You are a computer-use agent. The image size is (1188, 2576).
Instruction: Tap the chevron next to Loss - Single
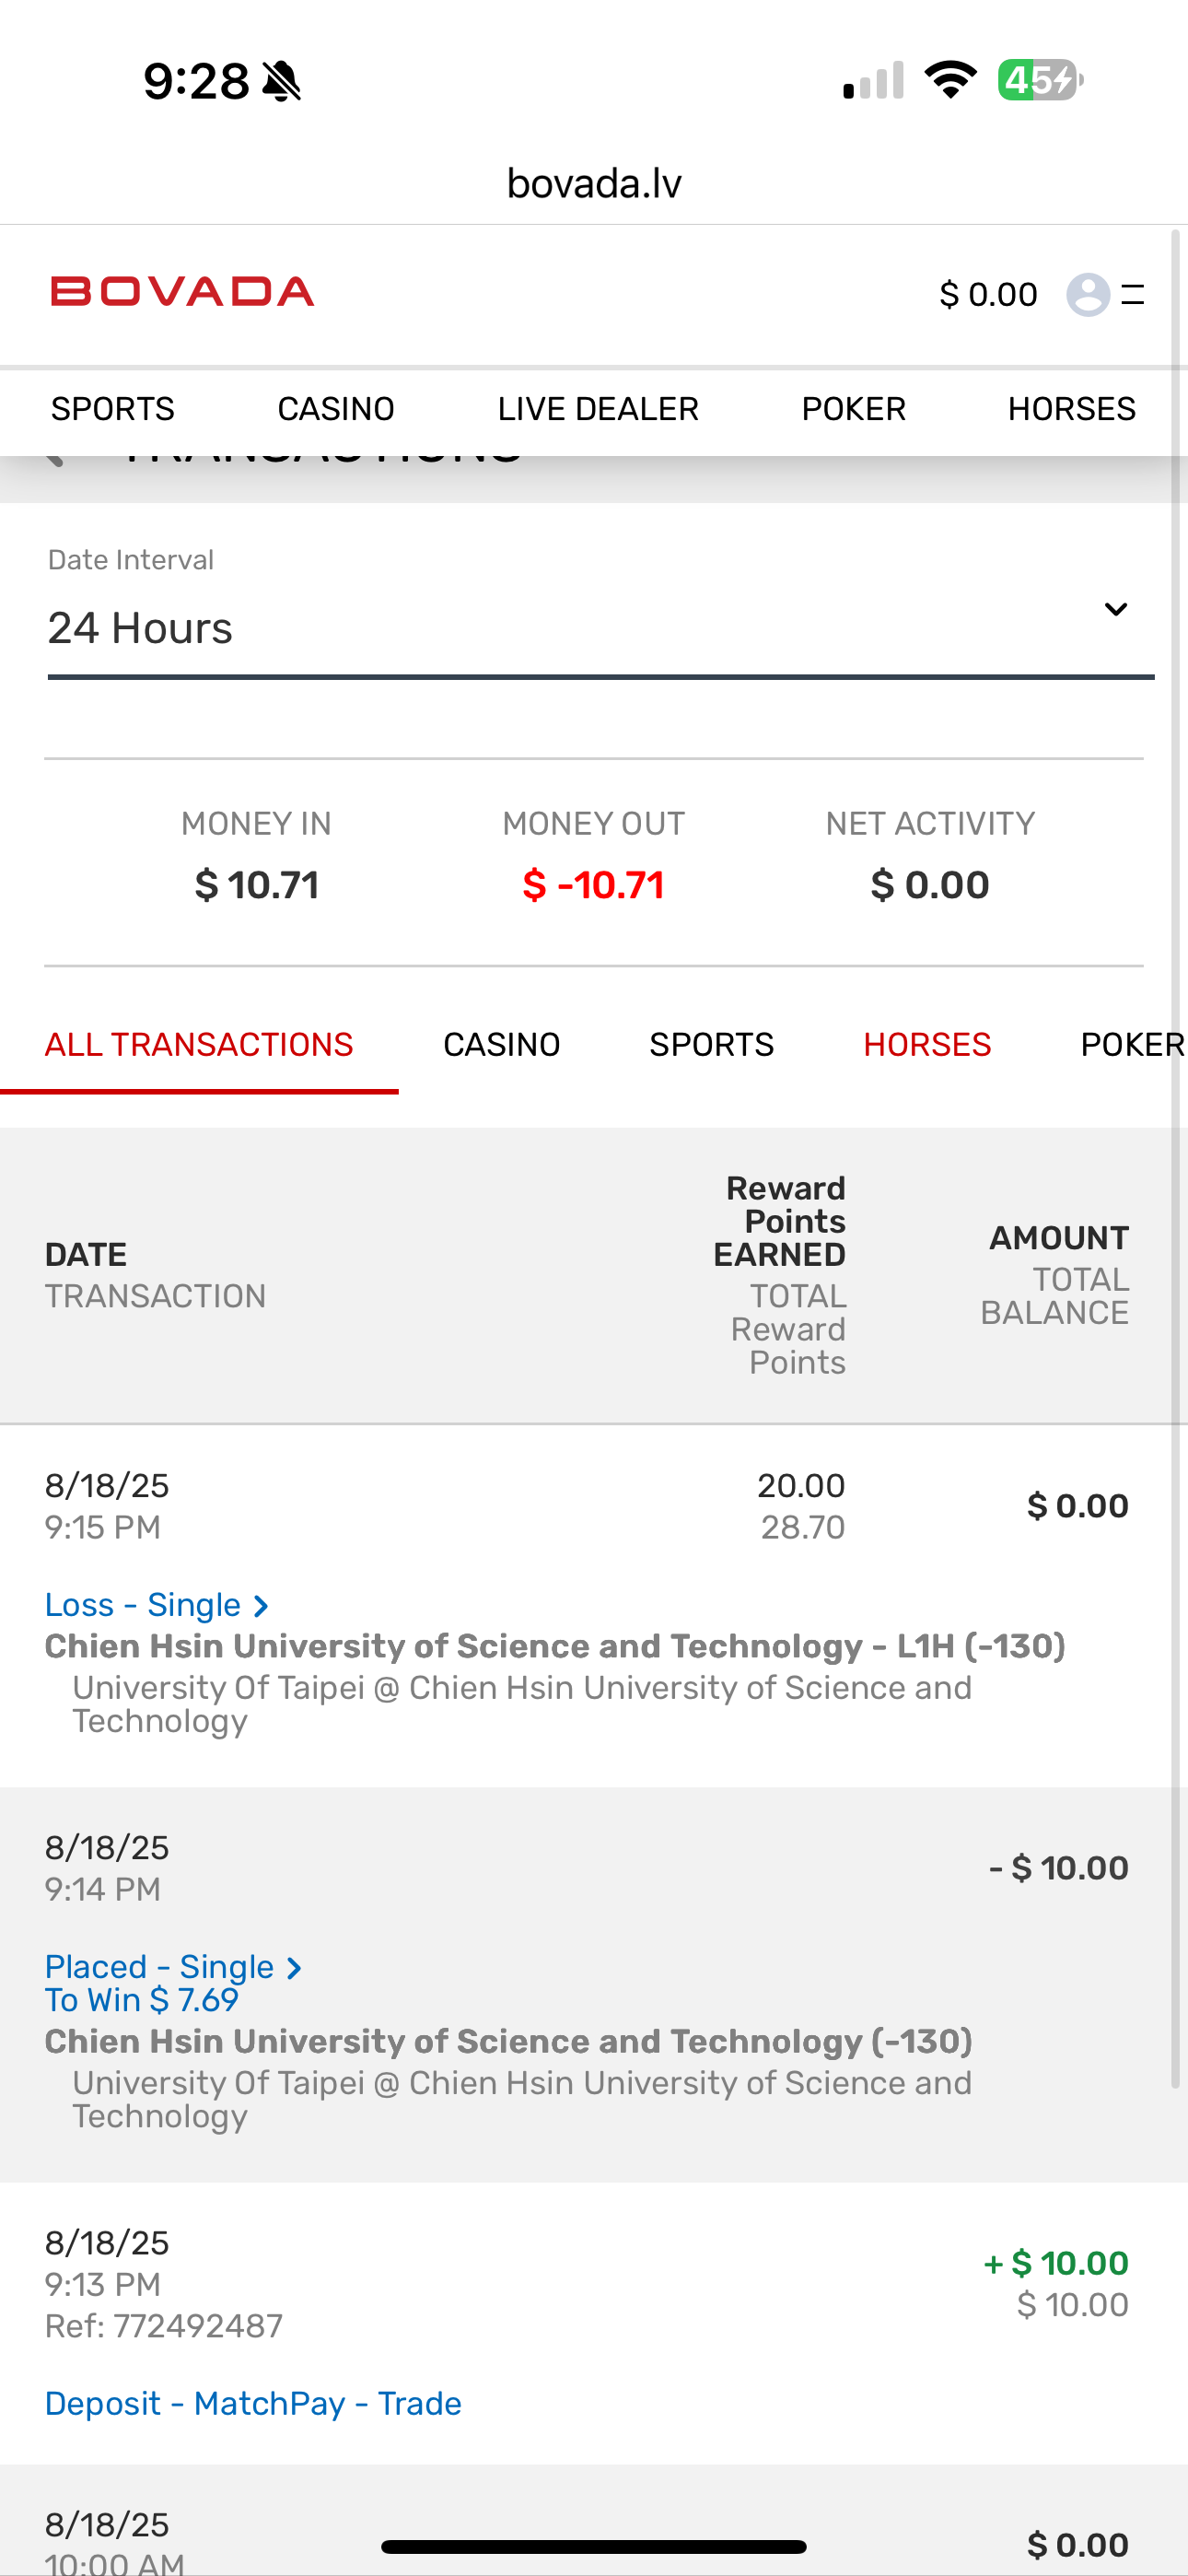tap(262, 1606)
